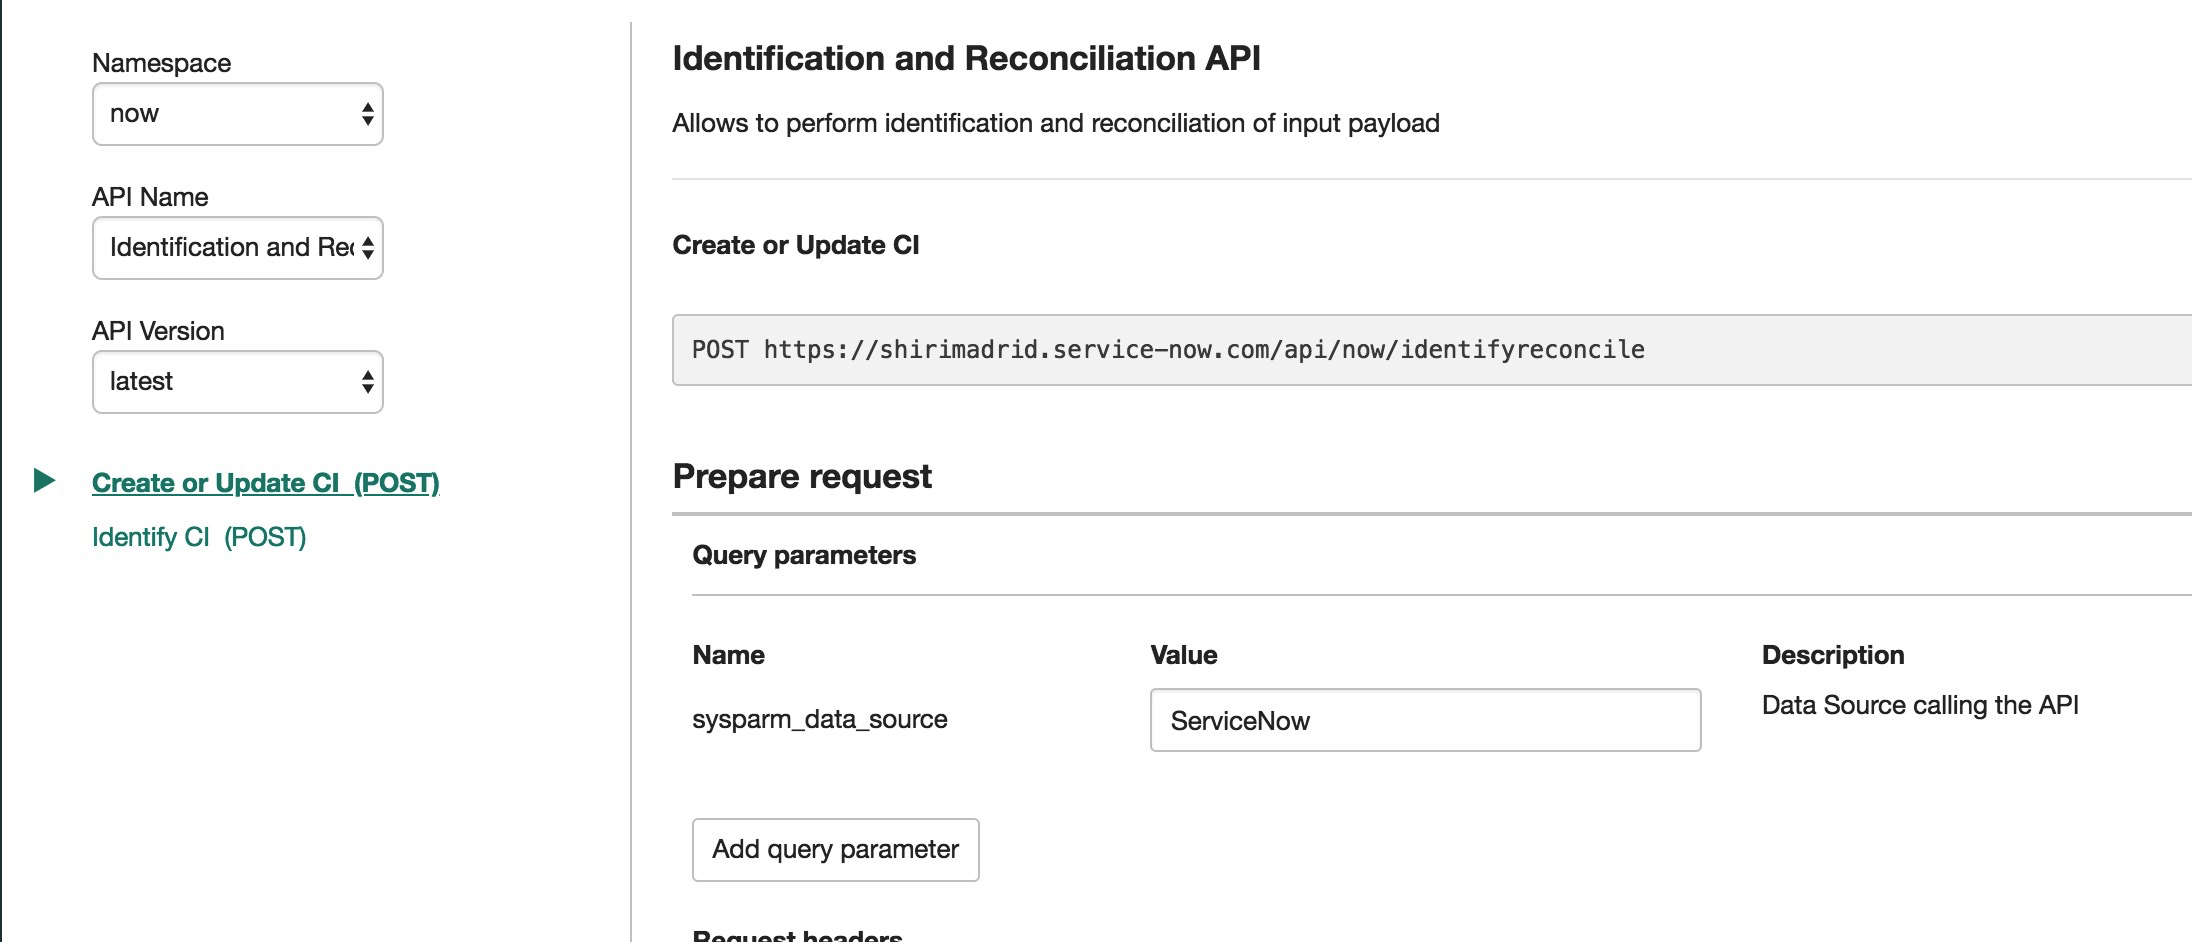Click the Query parameters subsection heading
This screenshot has height=942, width=2192.
click(x=804, y=555)
